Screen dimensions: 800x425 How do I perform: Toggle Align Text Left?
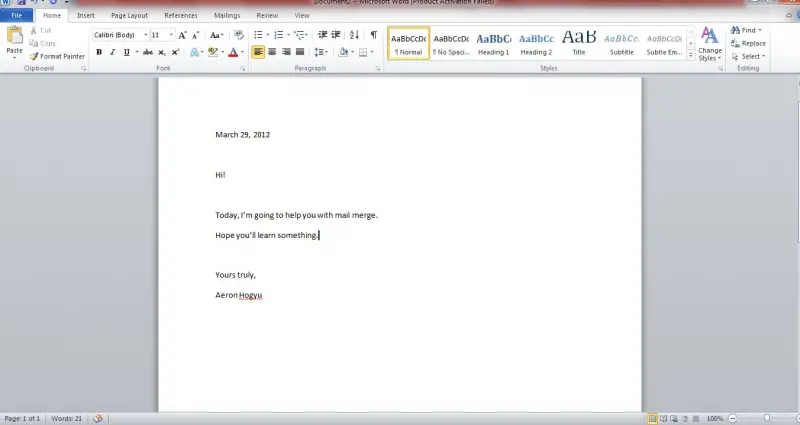point(258,52)
